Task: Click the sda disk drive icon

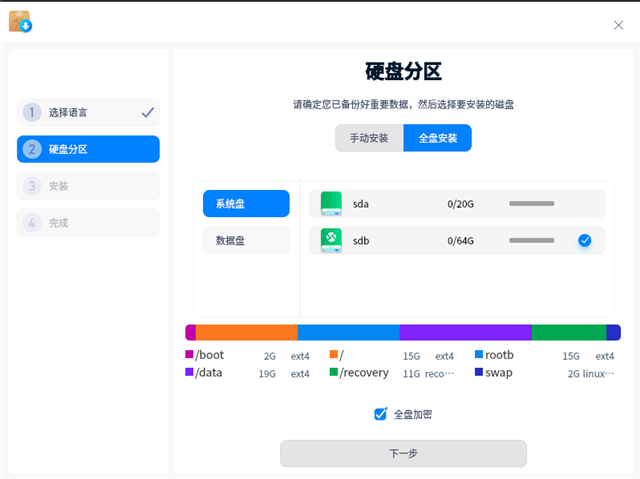Action: [x=331, y=204]
